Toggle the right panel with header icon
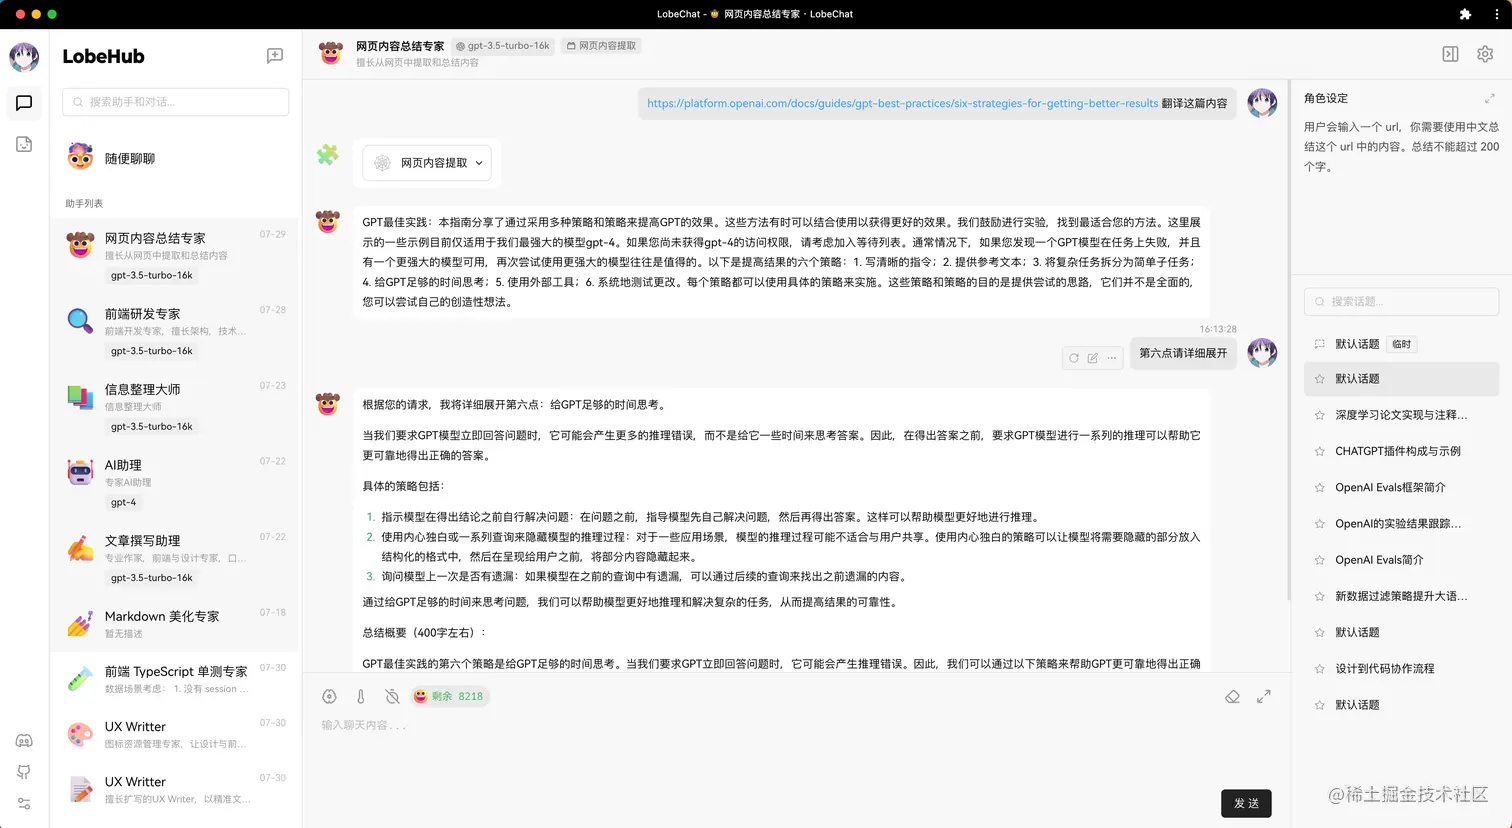Viewport: 1512px width, 828px height. coord(1450,54)
